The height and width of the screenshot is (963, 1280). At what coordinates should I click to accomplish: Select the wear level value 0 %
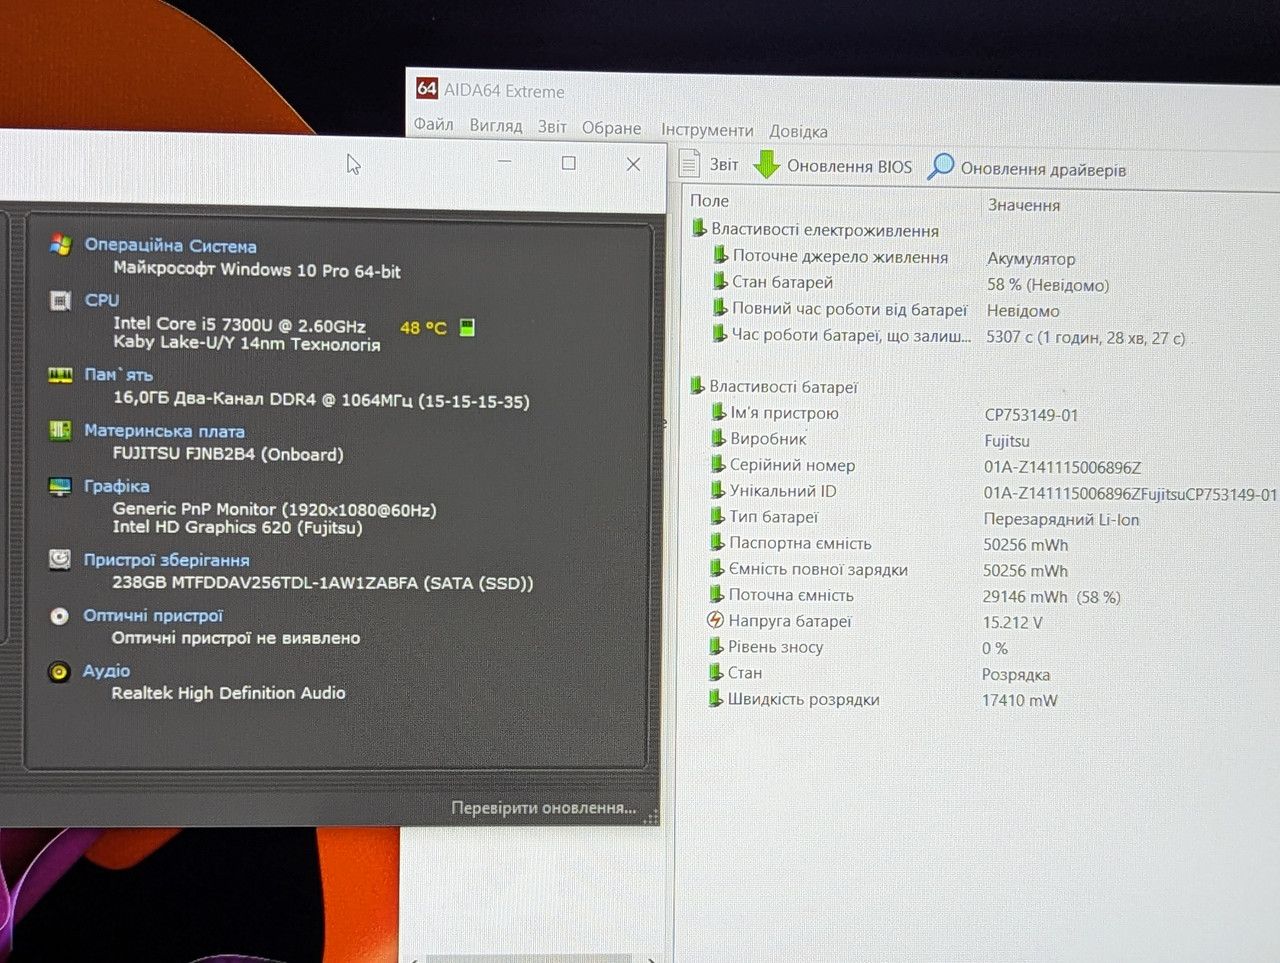[x=995, y=648]
